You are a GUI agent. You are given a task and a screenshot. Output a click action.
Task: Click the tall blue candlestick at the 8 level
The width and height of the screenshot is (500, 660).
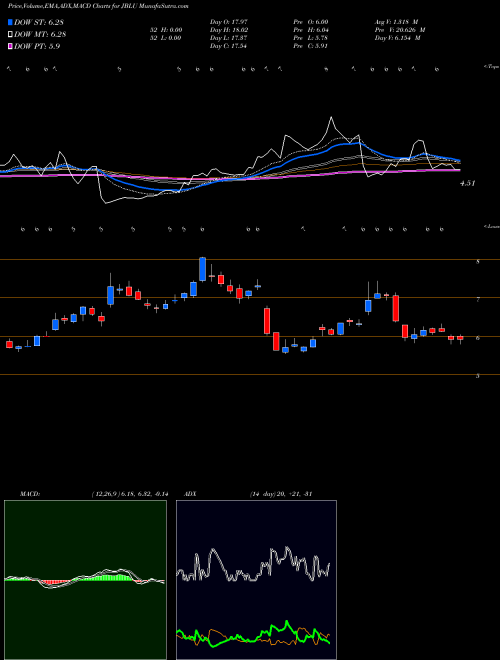[202, 269]
